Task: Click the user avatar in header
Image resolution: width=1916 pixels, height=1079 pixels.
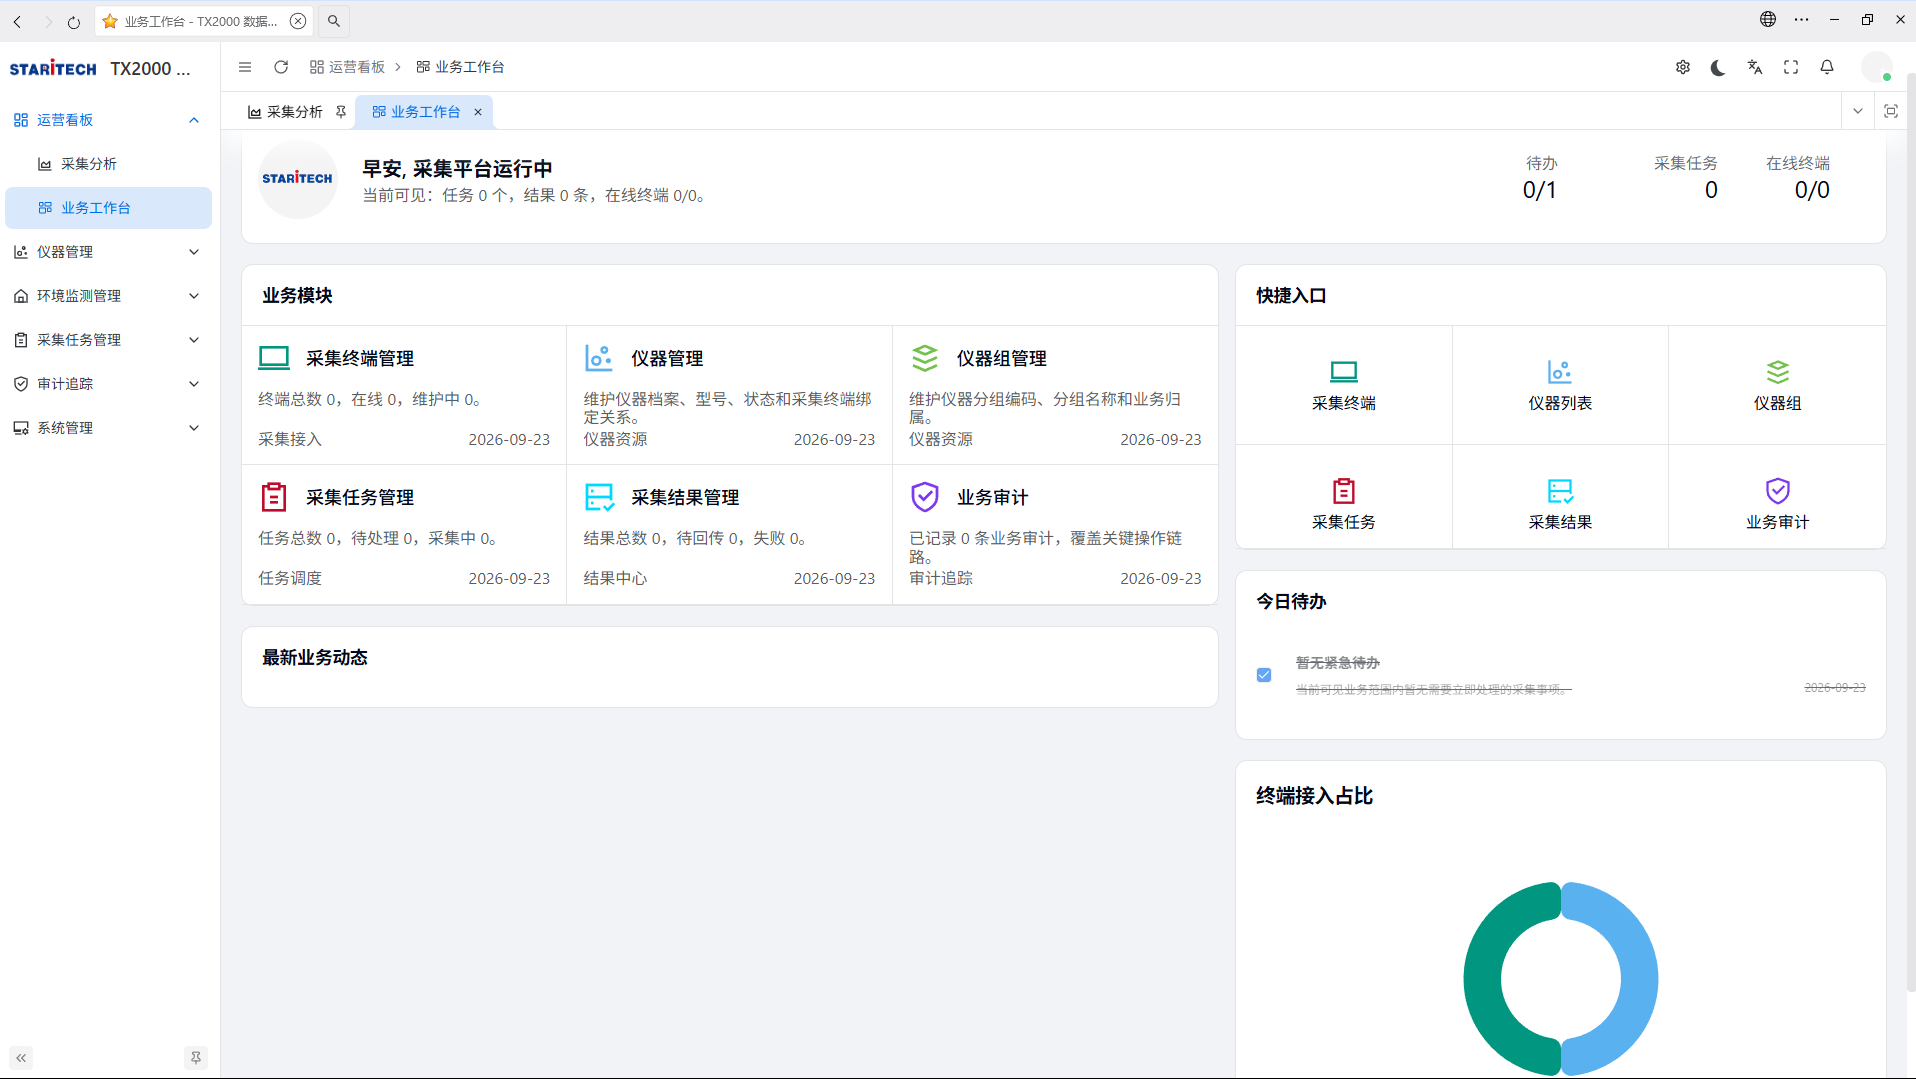Action: pyautogui.click(x=1877, y=67)
